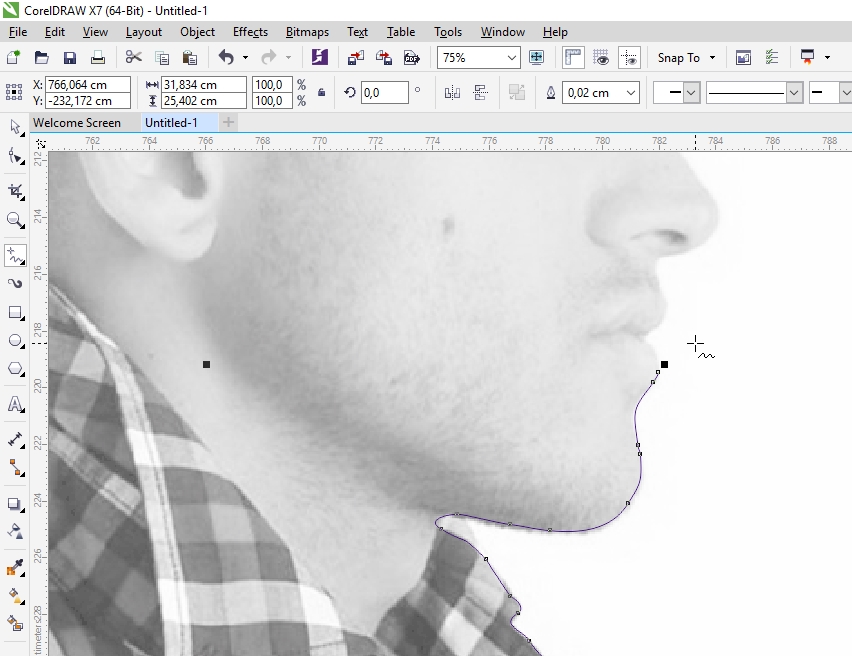Image resolution: width=852 pixels, height=656 pixels.
Task: Click the Undo button
Action: tap(225, 58)
